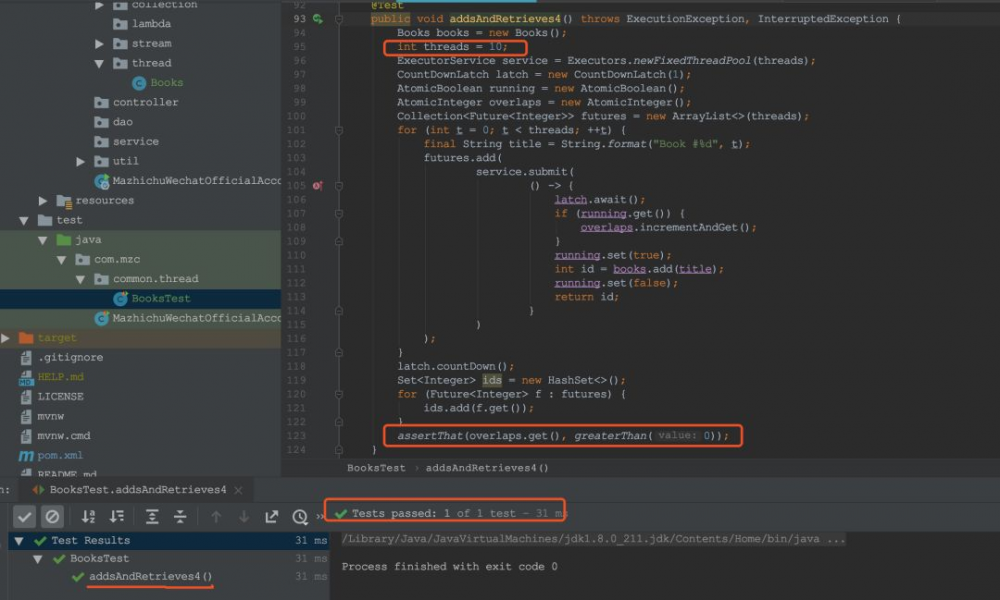Select MazhichuWechatOfficialAcc class under test folder
The width and height of the screenshot is (1000, 600).
pyautogui.click(x=196, y=318)
